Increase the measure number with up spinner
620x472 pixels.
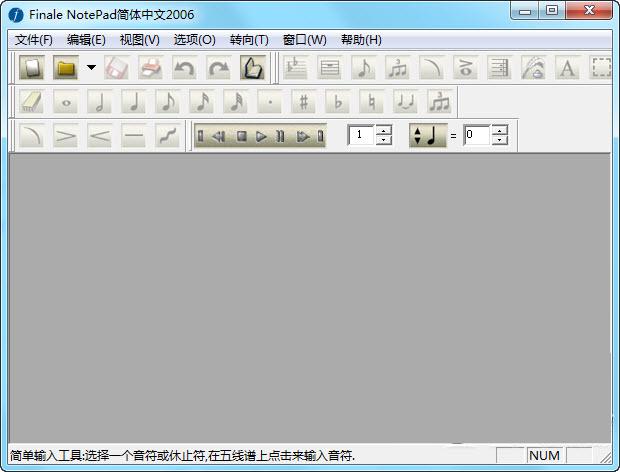pos(384,130)
